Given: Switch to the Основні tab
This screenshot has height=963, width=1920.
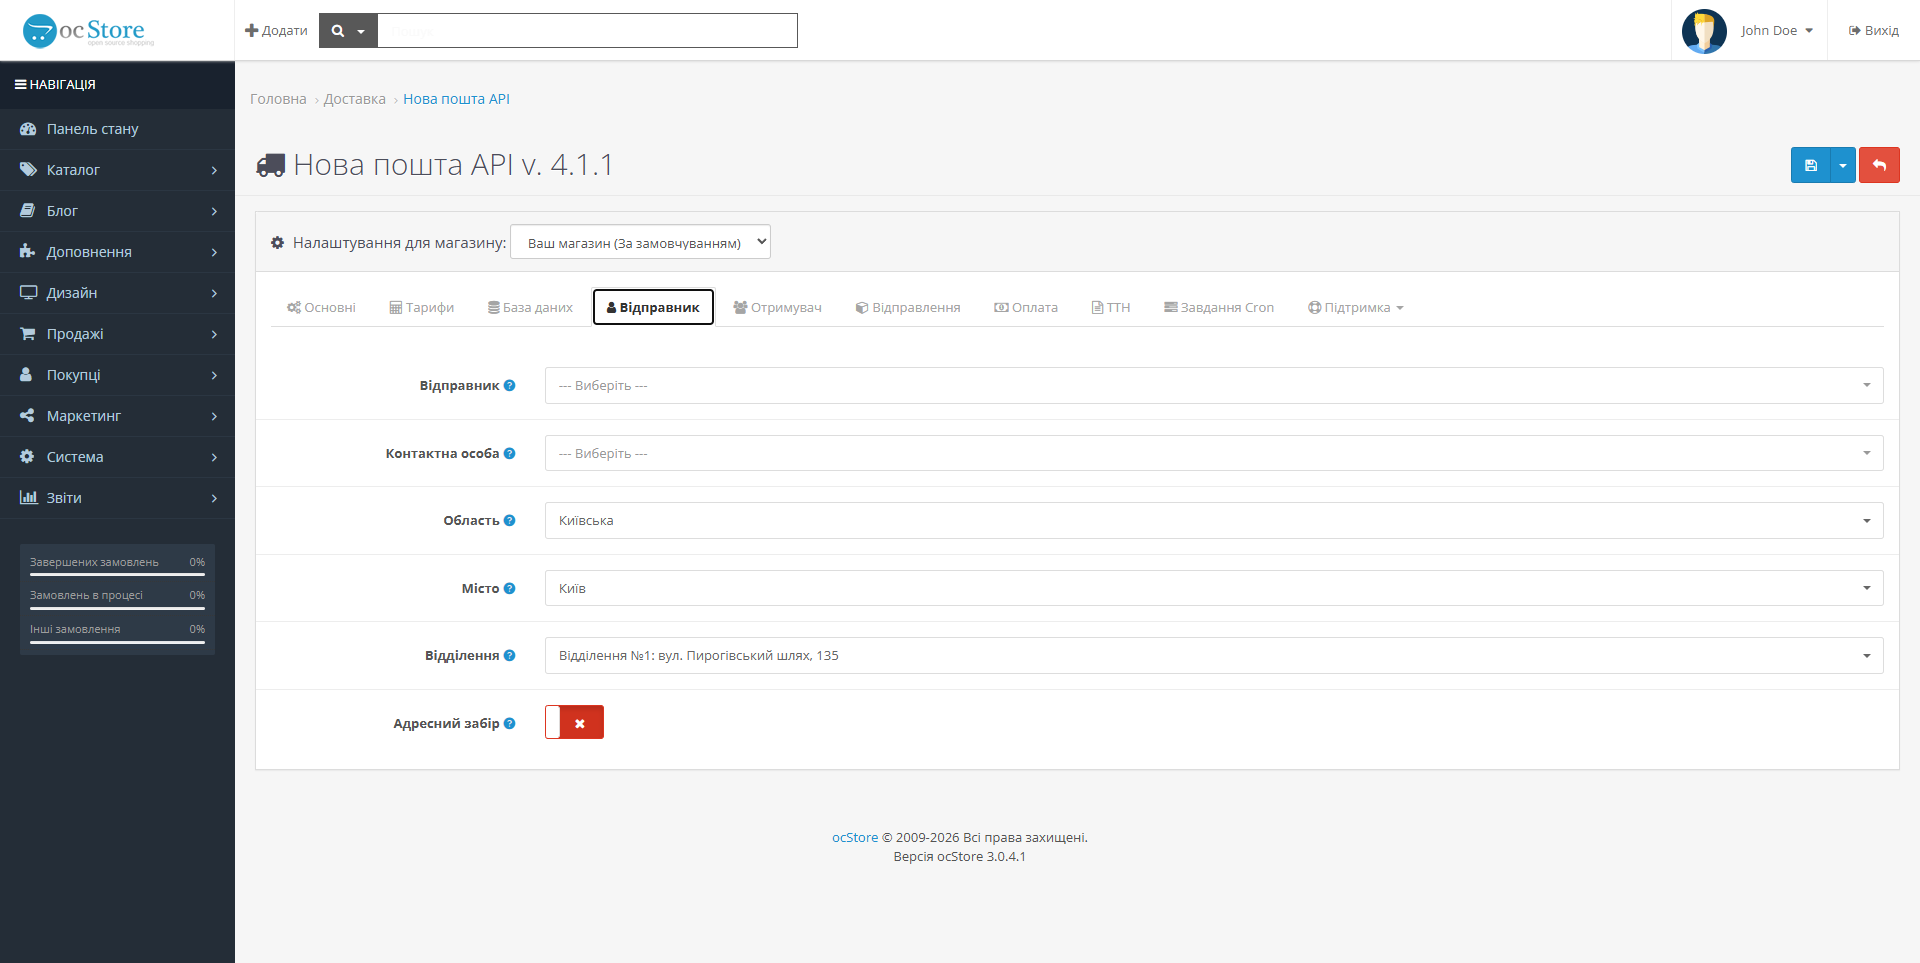Looking at the screenshot, I should [x=321, y=308].
